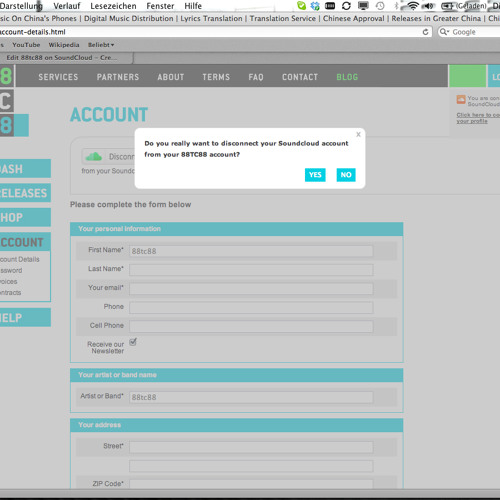Click the Cell Phone field
Viewport: 500px width, 500px height.
(x=251, y=327)
